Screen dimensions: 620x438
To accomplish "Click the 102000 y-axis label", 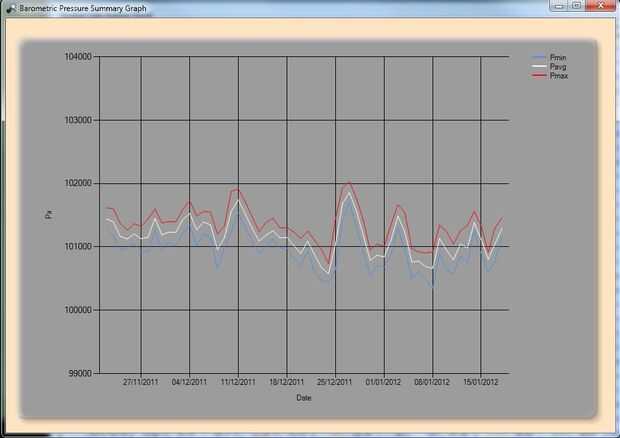I will tap(78, 183).
